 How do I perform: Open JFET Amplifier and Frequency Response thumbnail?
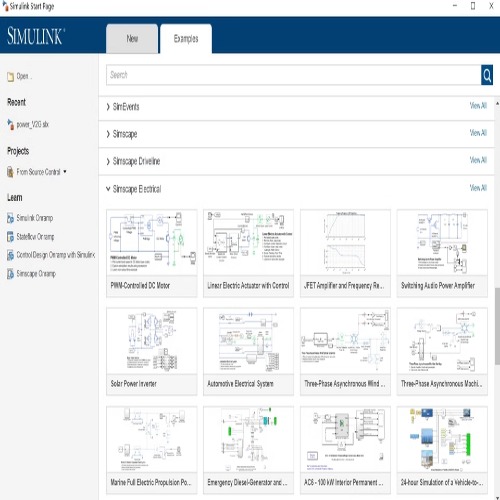345,242
